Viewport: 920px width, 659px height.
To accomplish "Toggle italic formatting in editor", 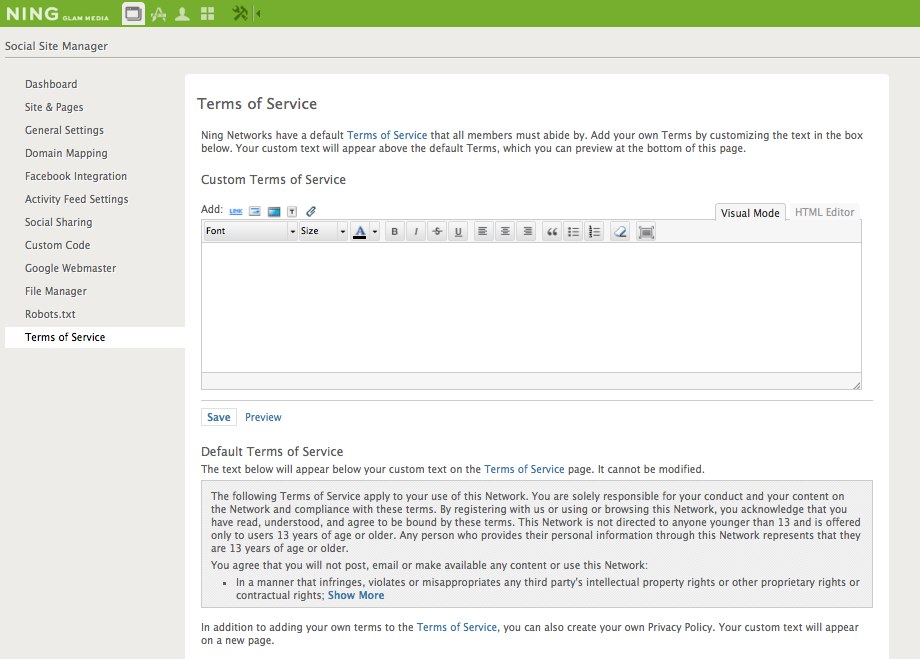I will click(416, 232).
